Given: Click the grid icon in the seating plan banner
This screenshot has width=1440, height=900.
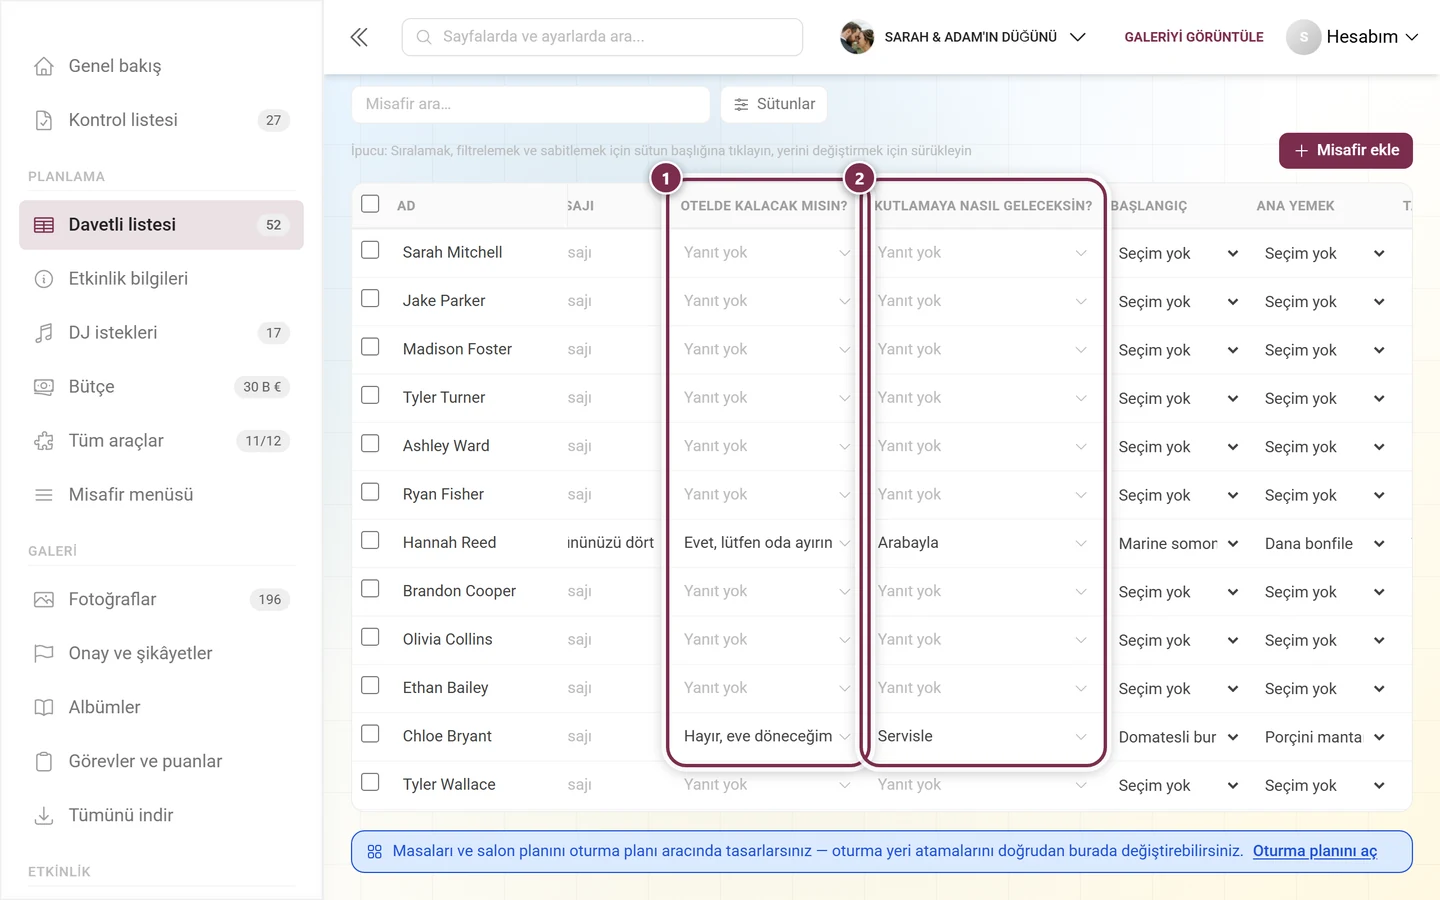Looking at the screenshot, I should click(x=375, y=852).
